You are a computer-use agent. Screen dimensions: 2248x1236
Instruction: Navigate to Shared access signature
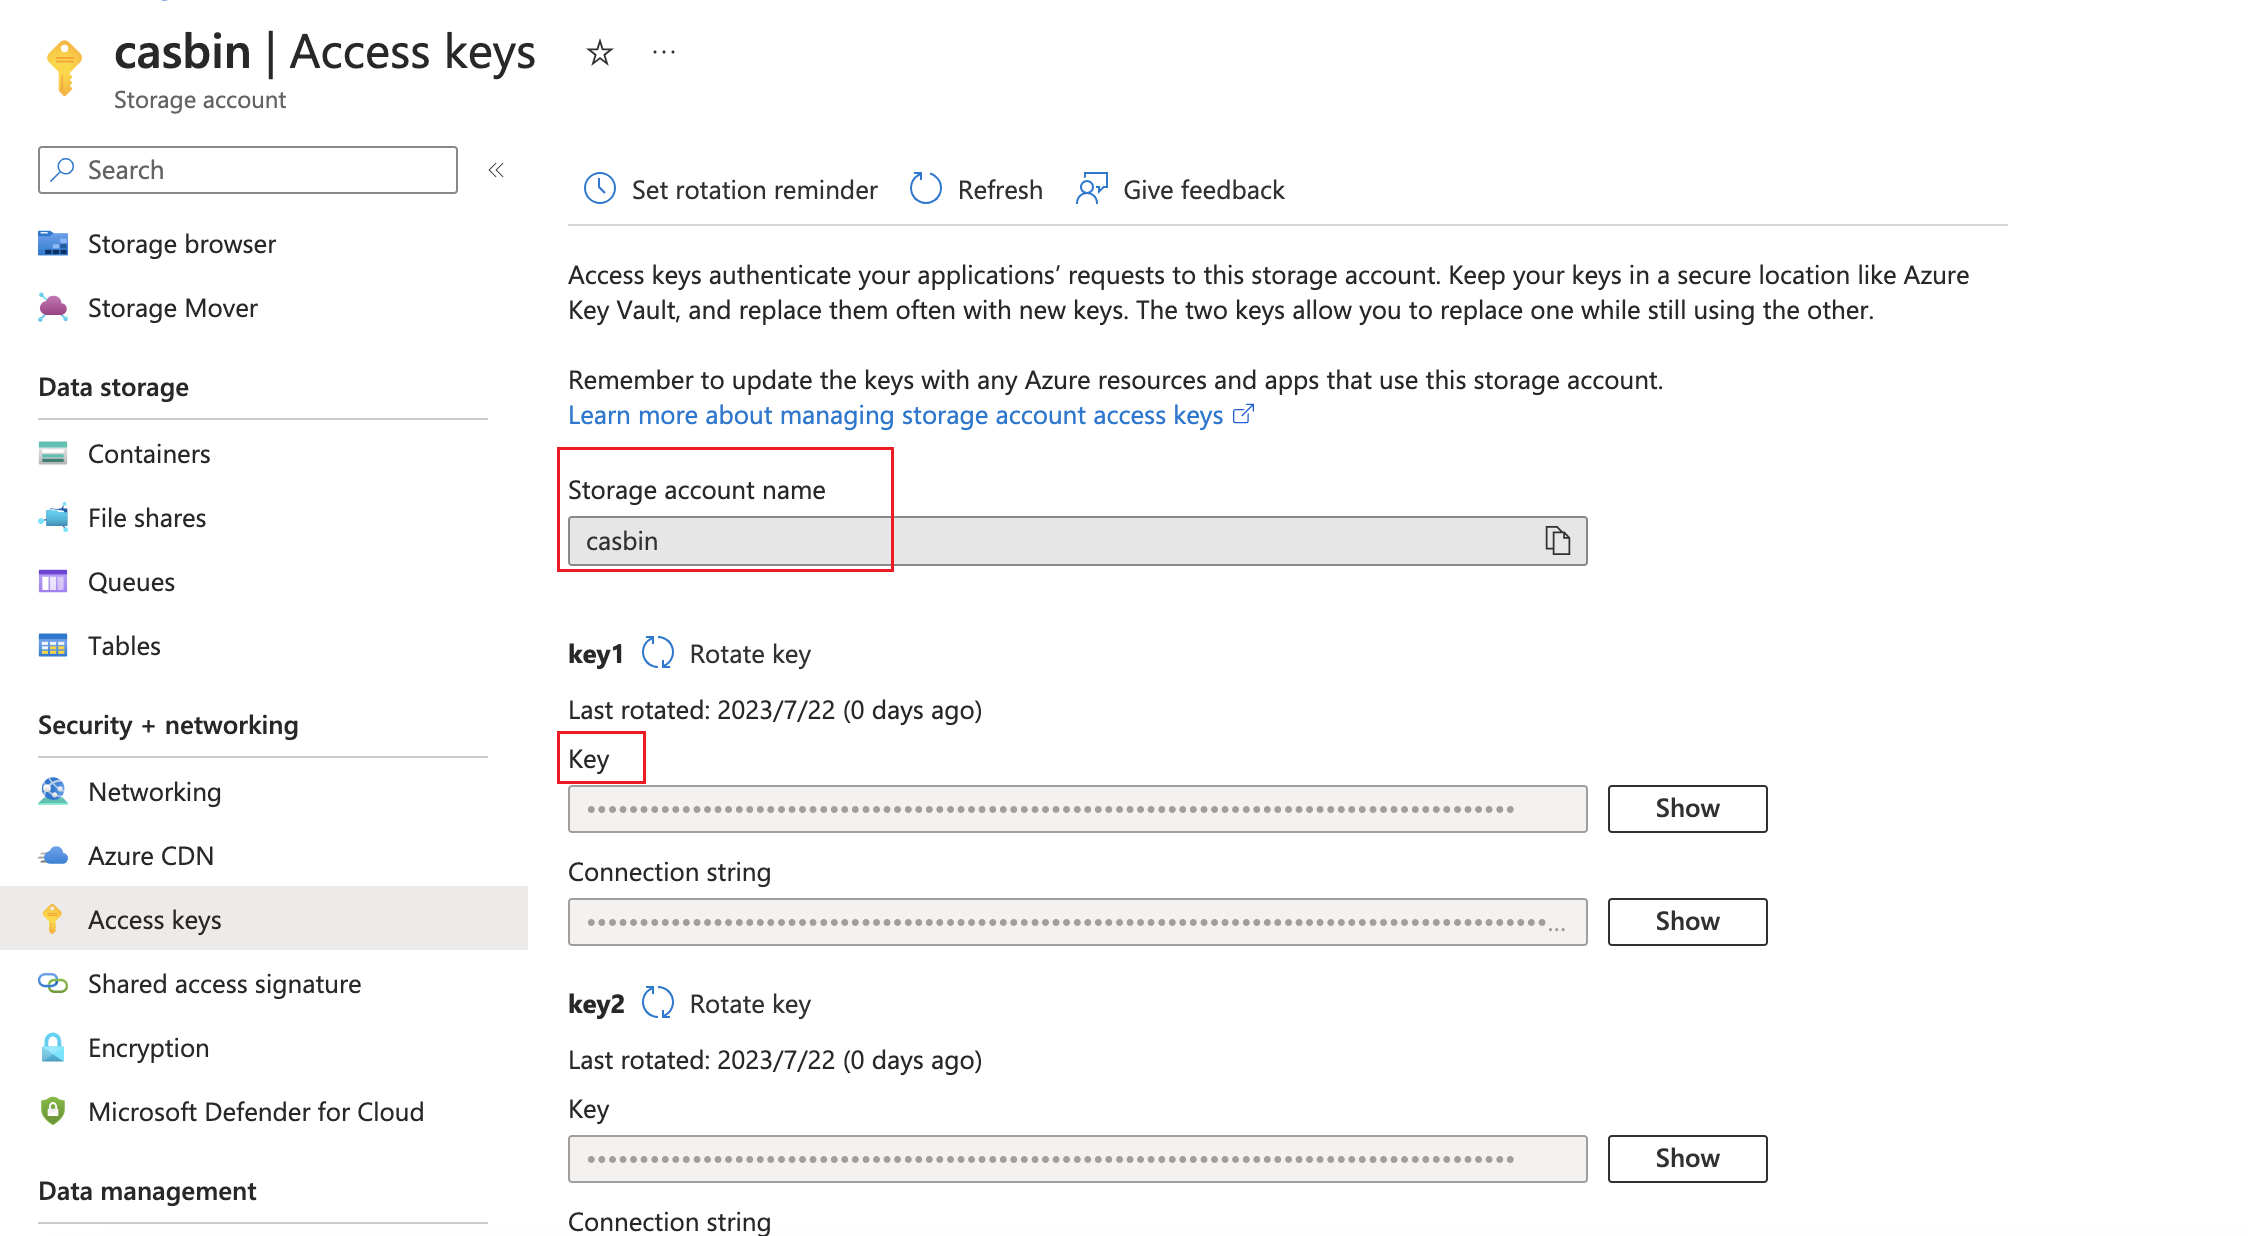[224, 984]
